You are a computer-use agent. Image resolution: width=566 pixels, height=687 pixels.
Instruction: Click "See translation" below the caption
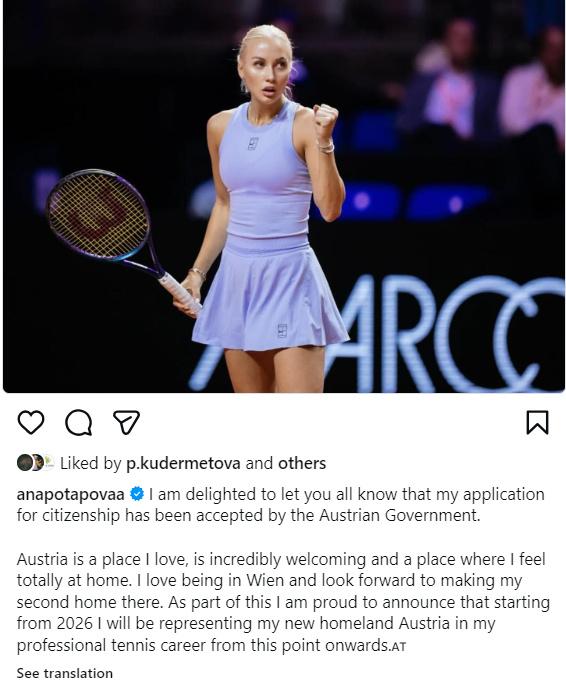[64, 673]
